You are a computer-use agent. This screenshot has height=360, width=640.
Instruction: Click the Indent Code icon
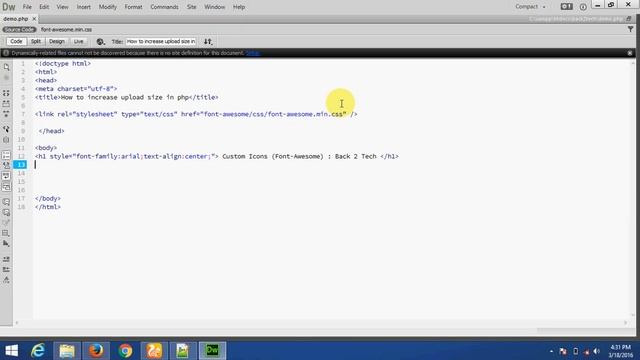6,259
